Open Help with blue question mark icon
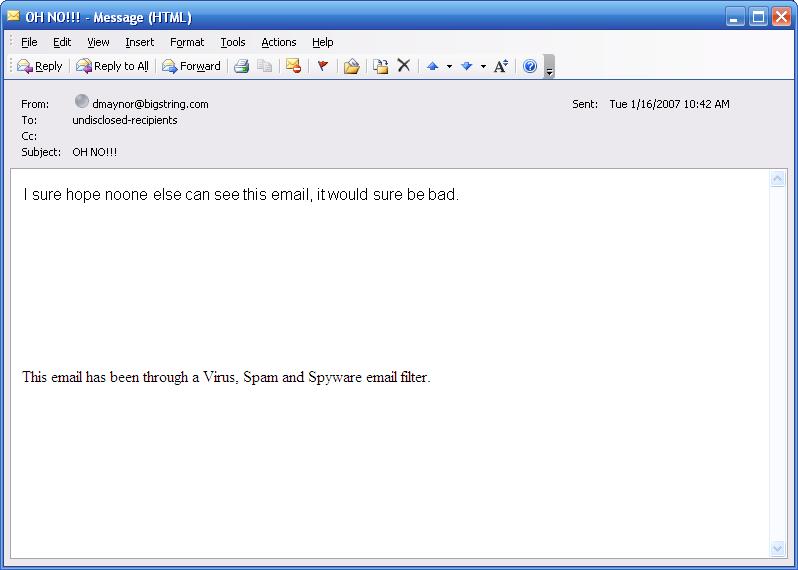Viewport: 798px width, 570px height. click(x=530, y=66)
